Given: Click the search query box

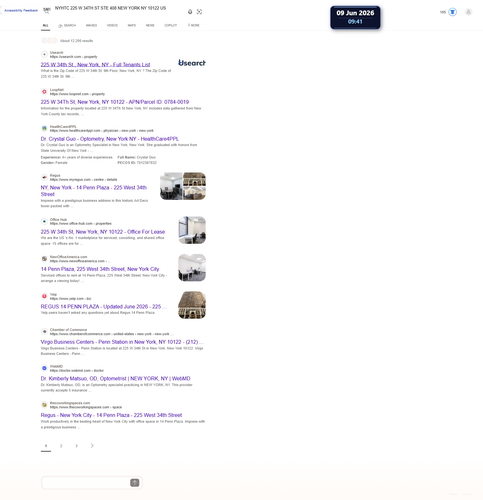Looking at the screenshot, I should point(118,8).
